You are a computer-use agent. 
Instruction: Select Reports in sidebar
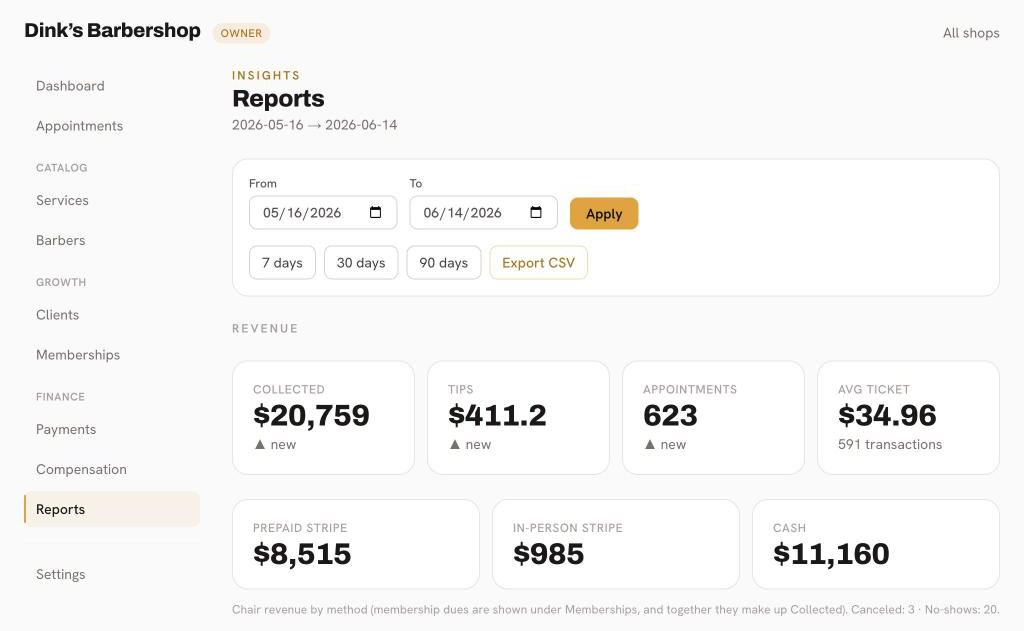click(x=112, y=509)
